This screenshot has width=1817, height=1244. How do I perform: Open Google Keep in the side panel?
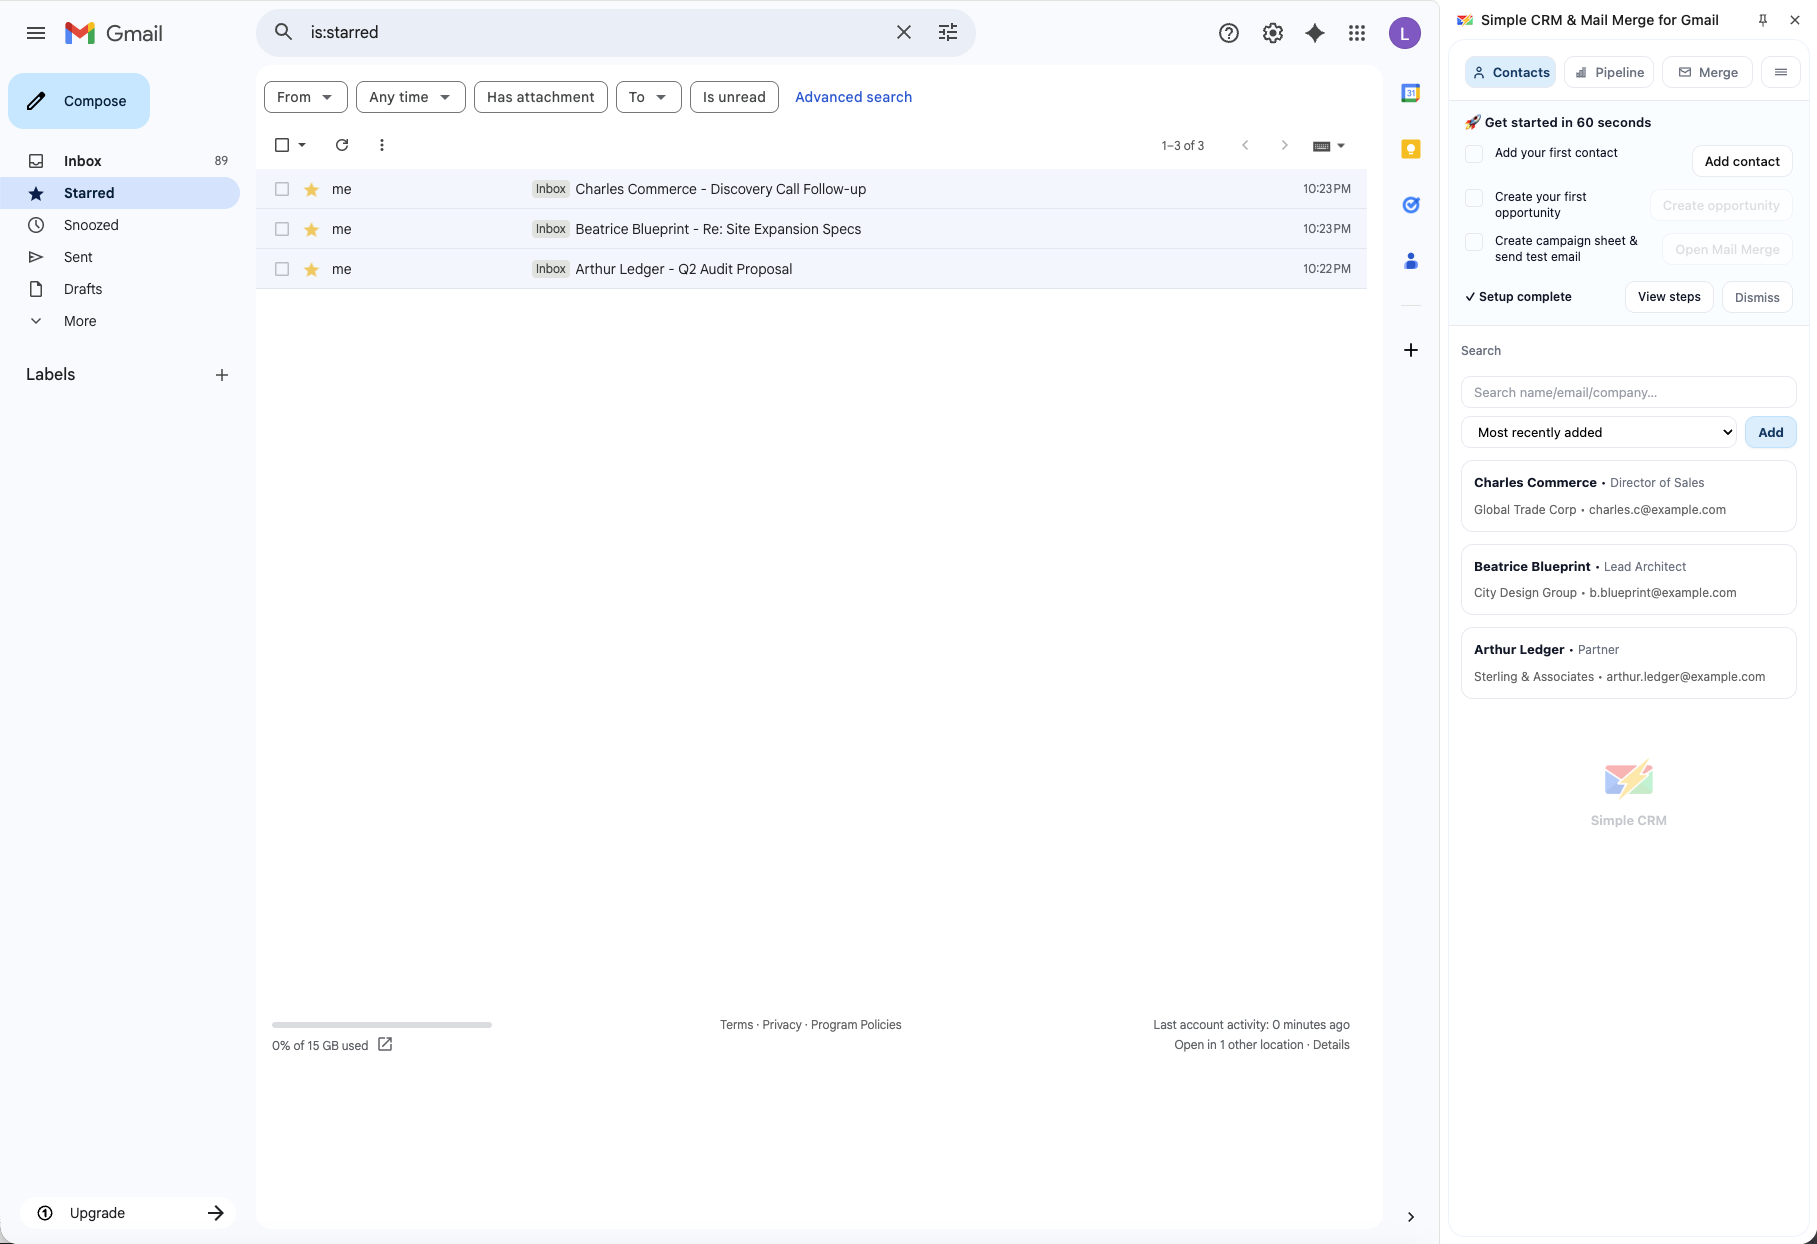(1410, 149)
